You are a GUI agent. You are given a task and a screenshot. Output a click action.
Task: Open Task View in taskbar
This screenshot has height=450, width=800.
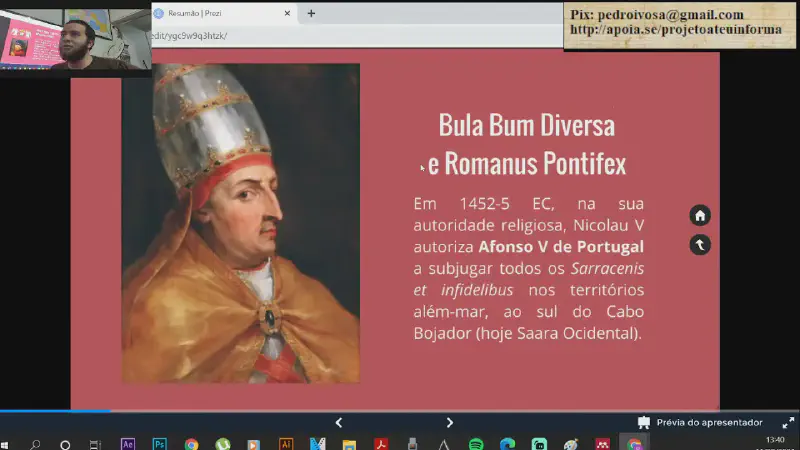click(x=95, y=445)
